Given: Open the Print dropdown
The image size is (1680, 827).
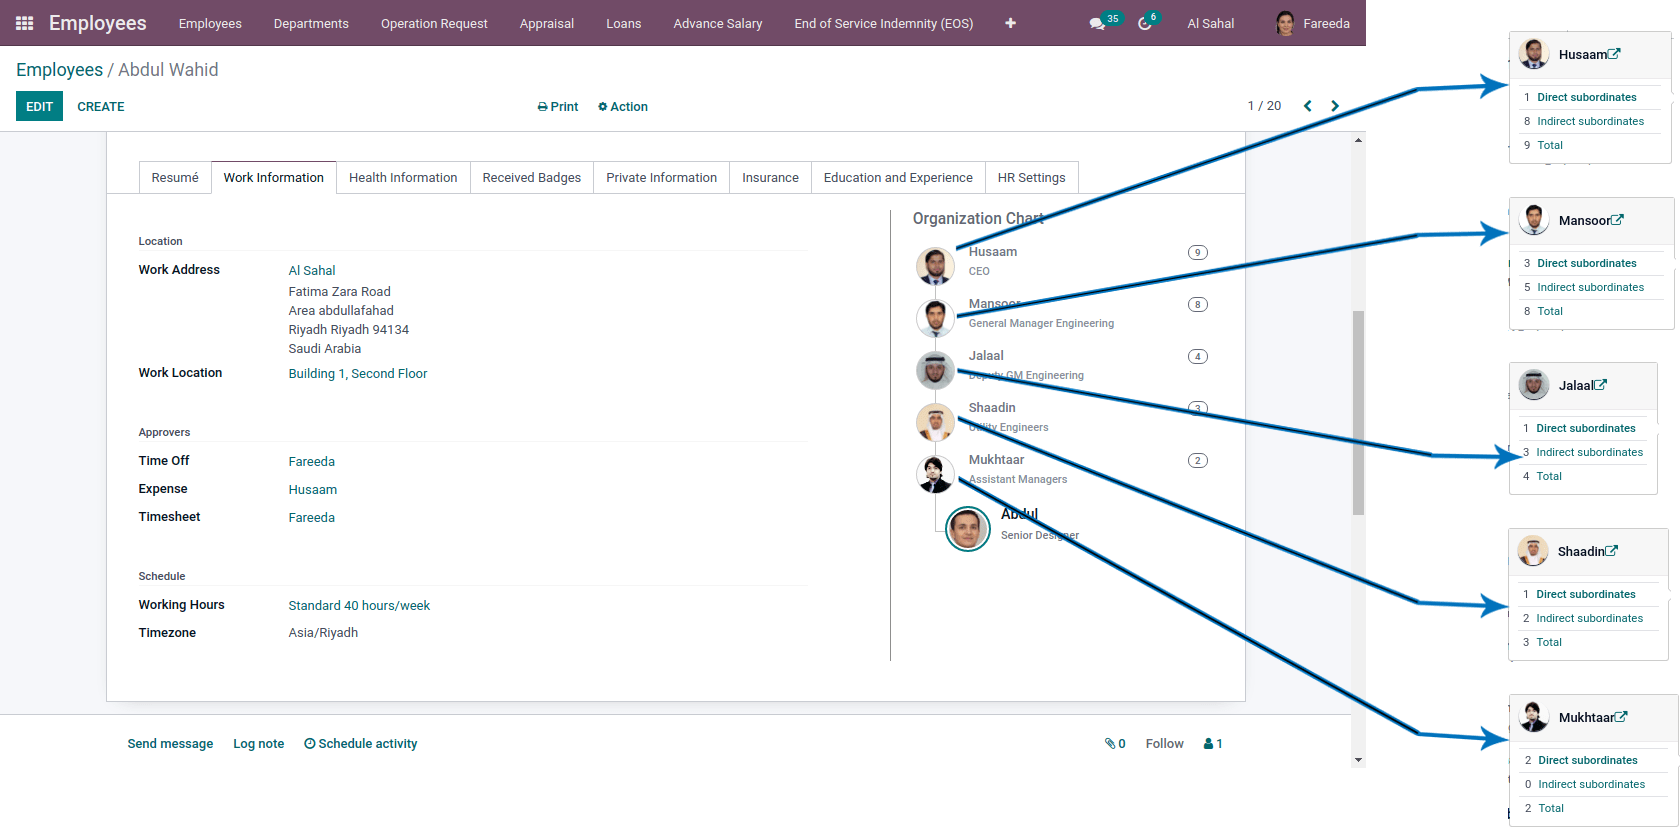Looking at the screenshot, I should click(558, 107).
